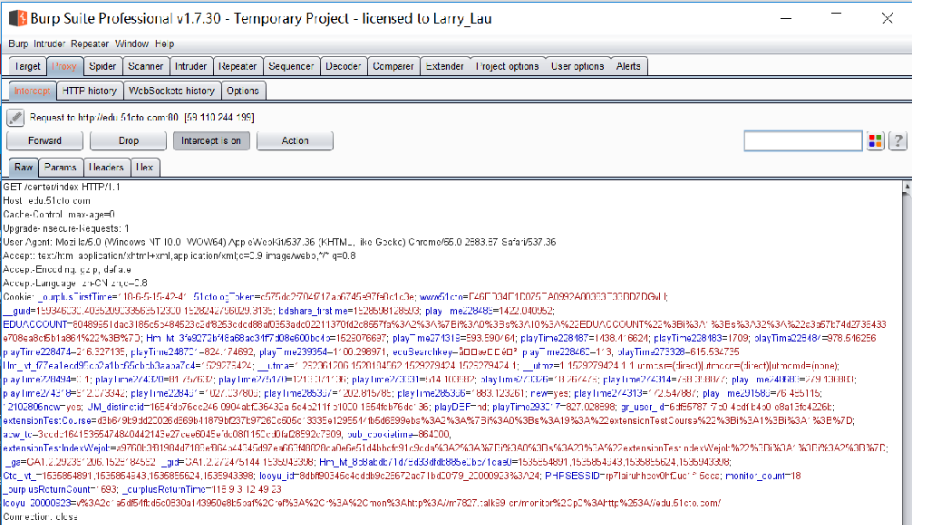Click the Accept-Language header line
This screenshot has height=525, width=926.
coord(75,283)
